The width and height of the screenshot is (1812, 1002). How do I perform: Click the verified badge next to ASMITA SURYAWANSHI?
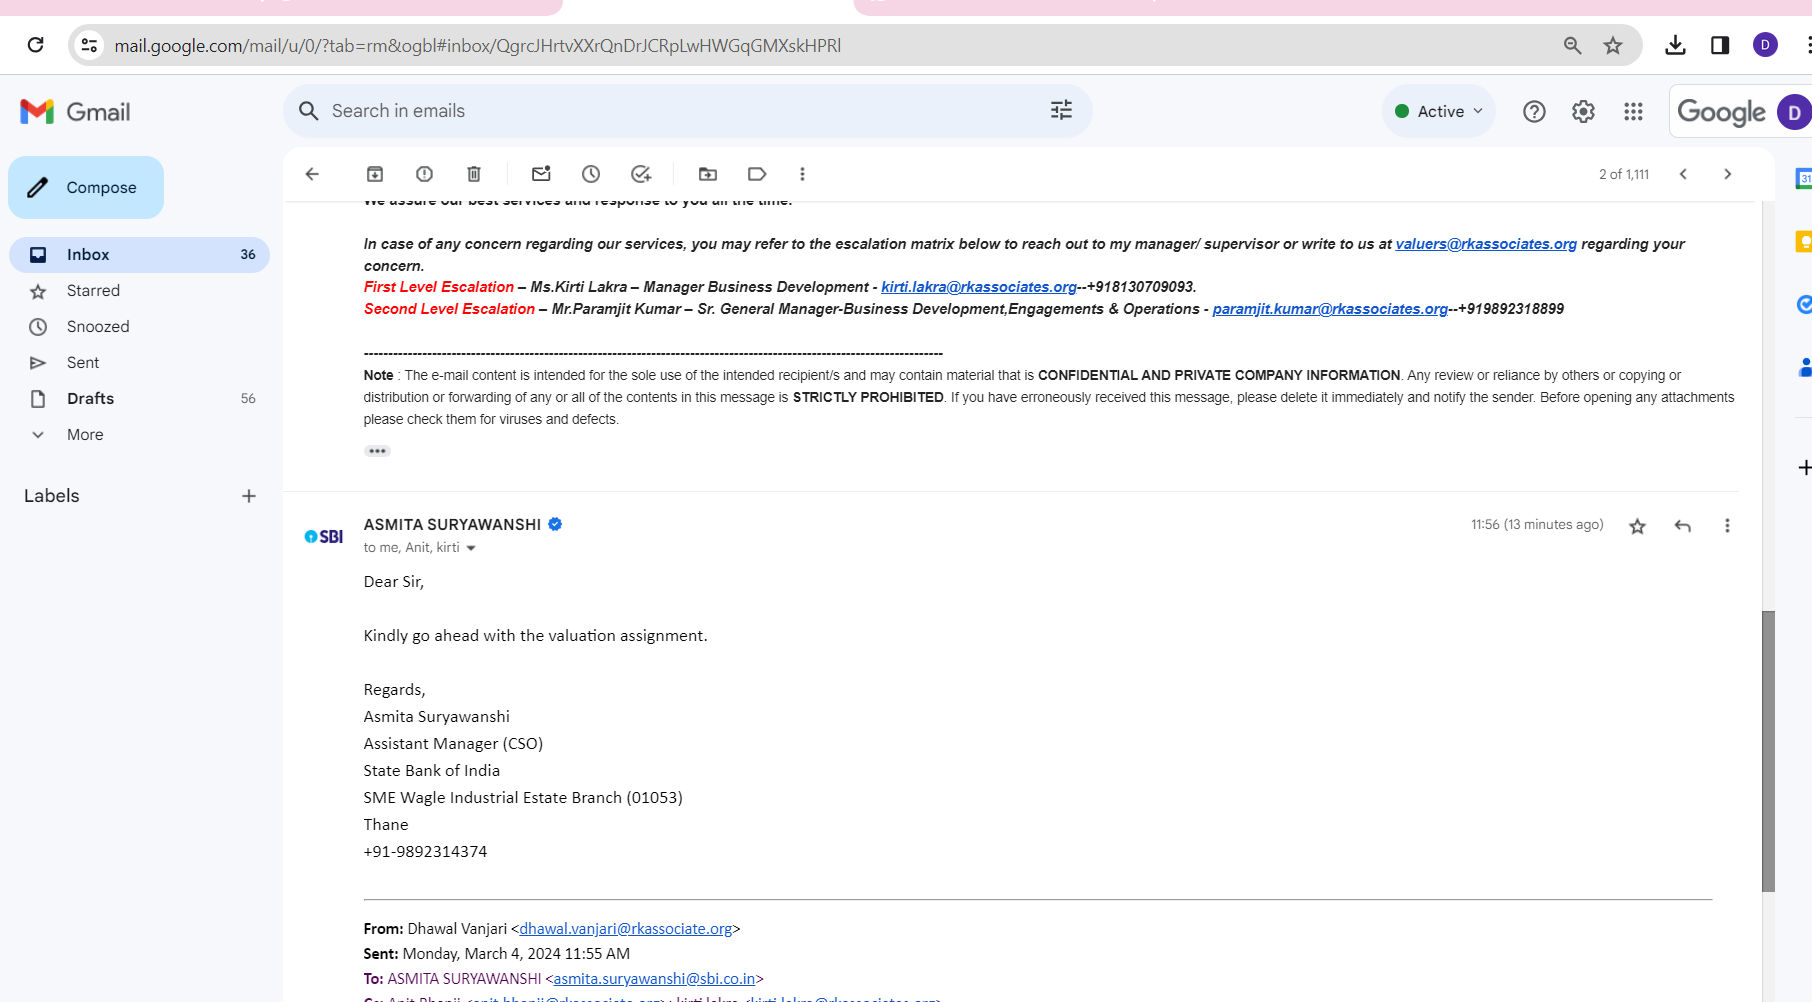tap(555, 524)
